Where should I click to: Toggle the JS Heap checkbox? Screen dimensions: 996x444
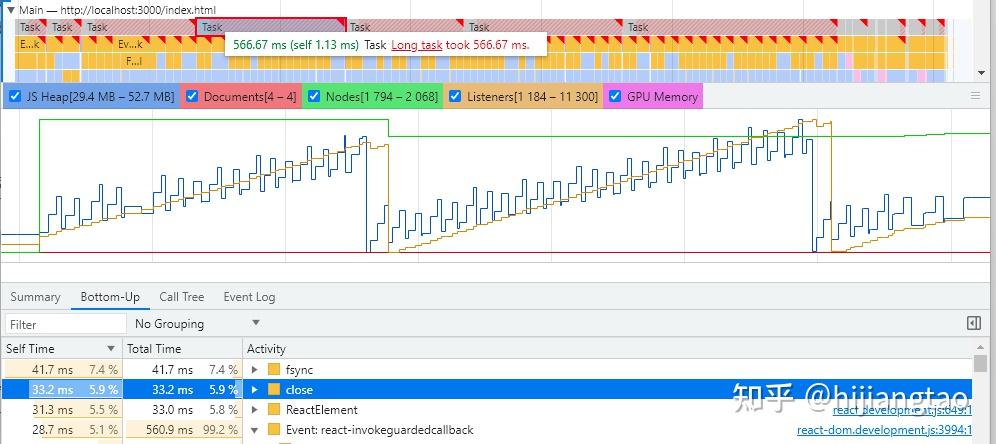[x=15, y=97]
